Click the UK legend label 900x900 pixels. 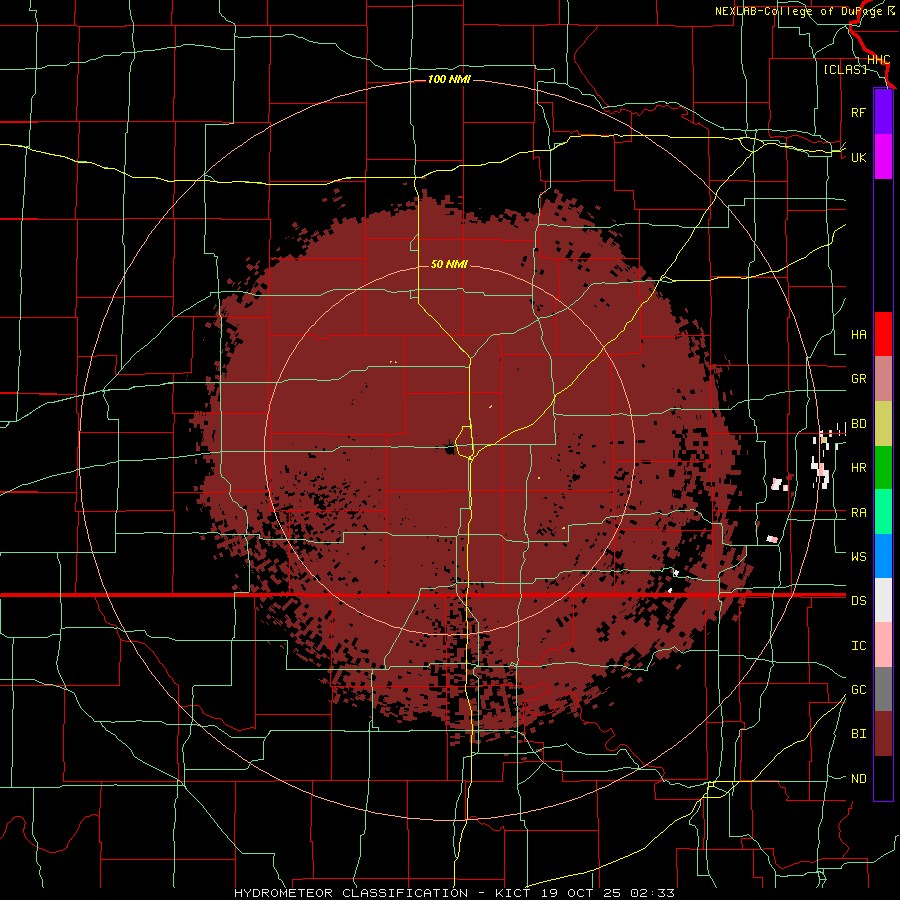(858, 157)
